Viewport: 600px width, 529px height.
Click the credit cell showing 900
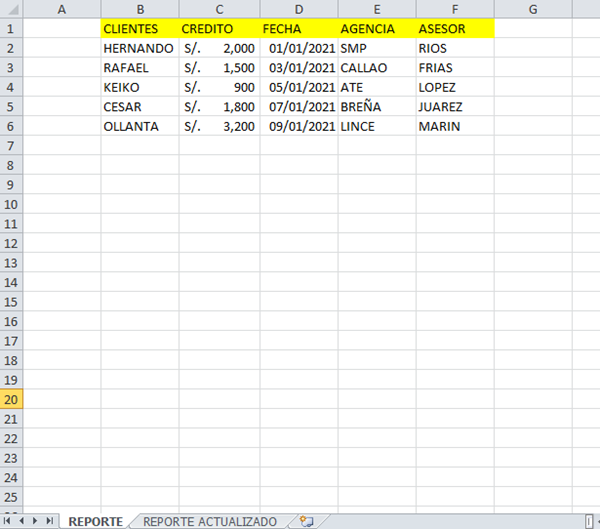220,87
